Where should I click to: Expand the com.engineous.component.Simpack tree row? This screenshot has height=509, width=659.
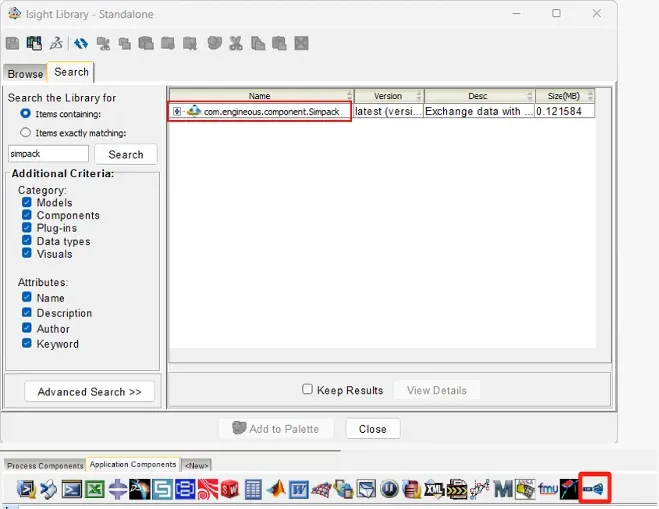177,111
